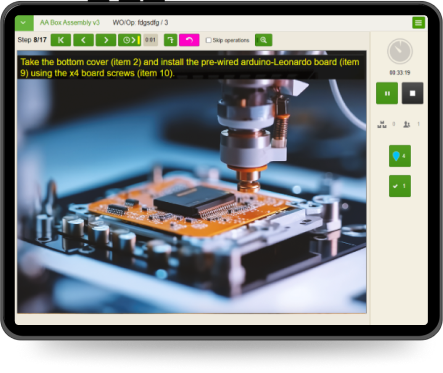The image size is (443, 373).
Task: Open the magnifier zoom button
Action: click(263, 40)
